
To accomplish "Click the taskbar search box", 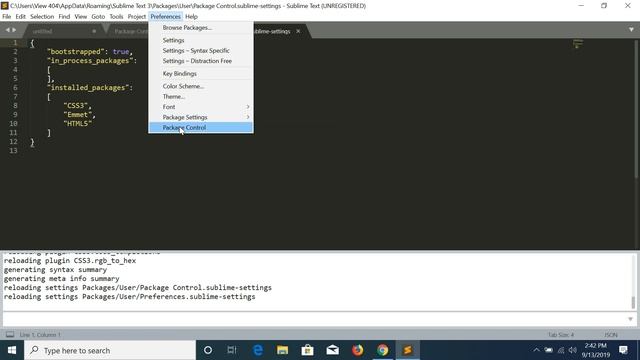I will [x=110, y=350].
